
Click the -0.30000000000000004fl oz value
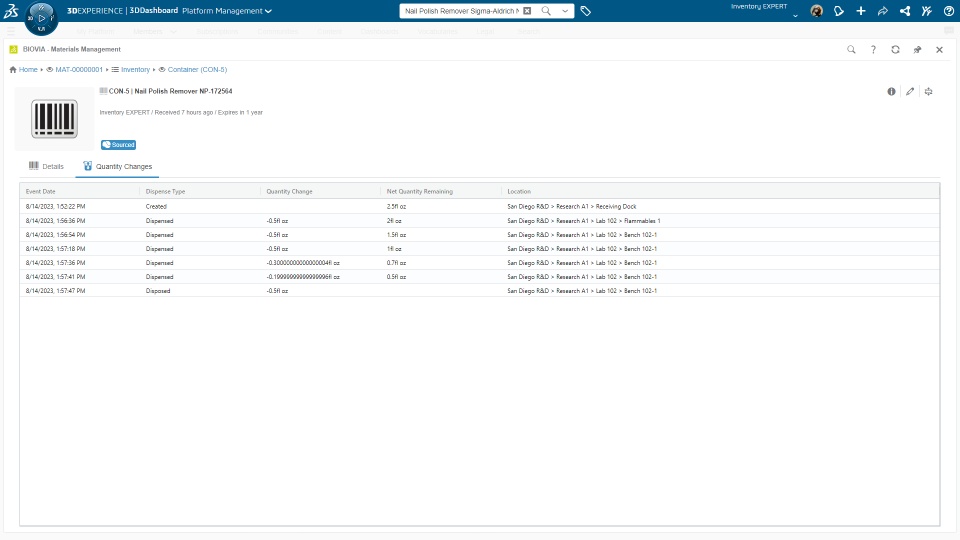[303, 263]
